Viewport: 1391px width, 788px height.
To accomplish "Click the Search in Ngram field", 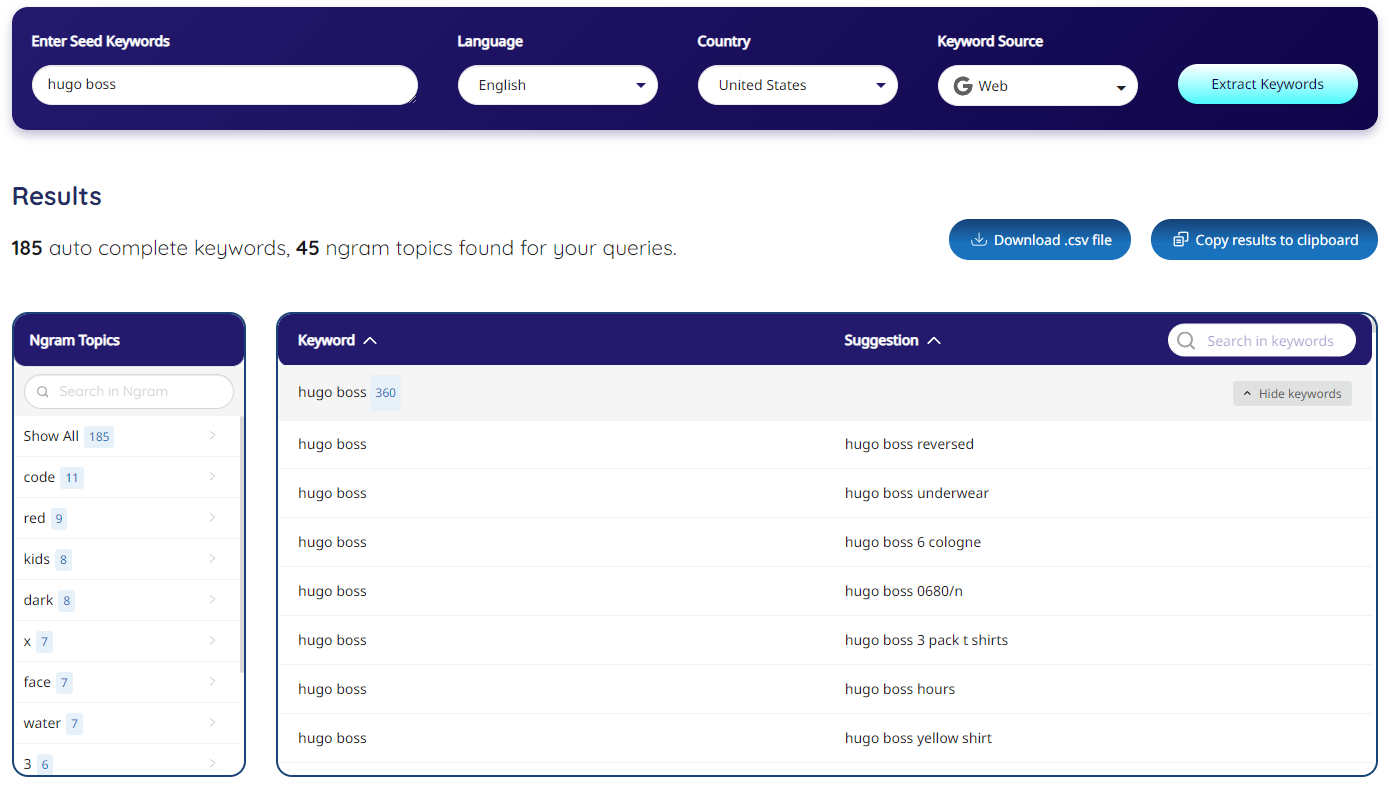I will click(129, 392).
